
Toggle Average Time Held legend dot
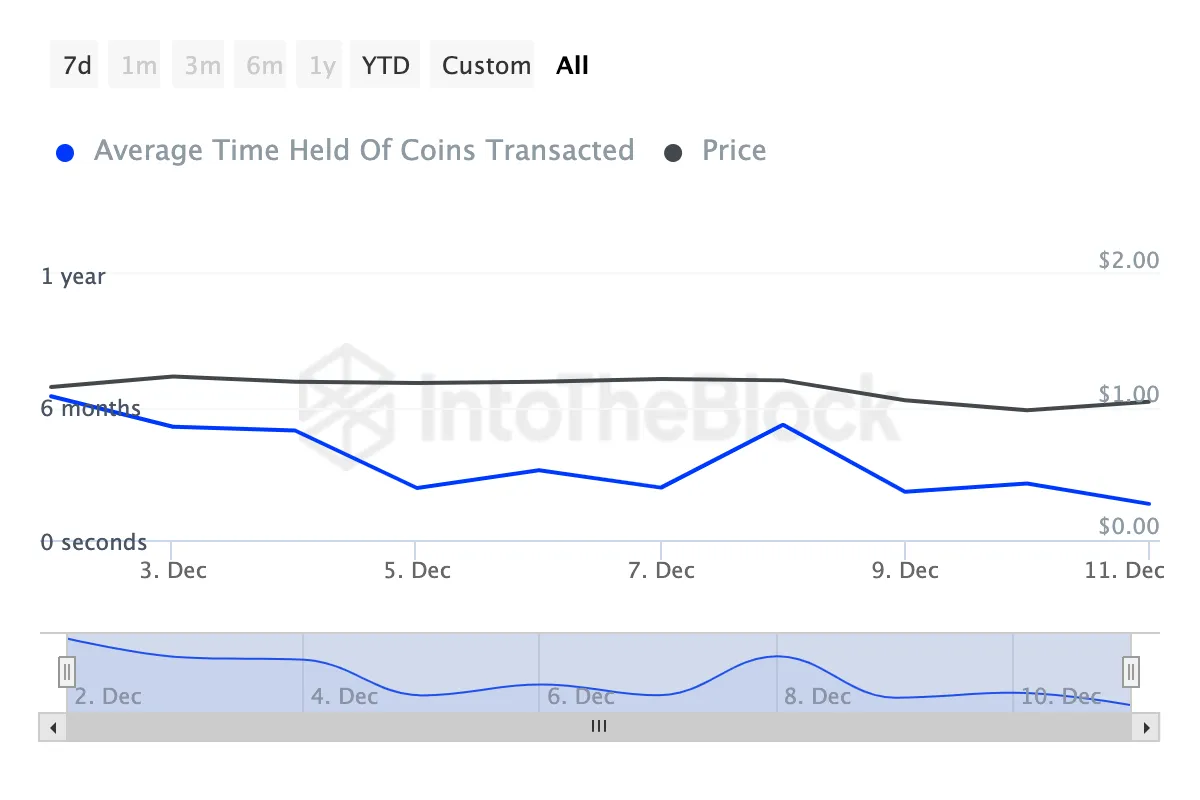pos(66,153)
